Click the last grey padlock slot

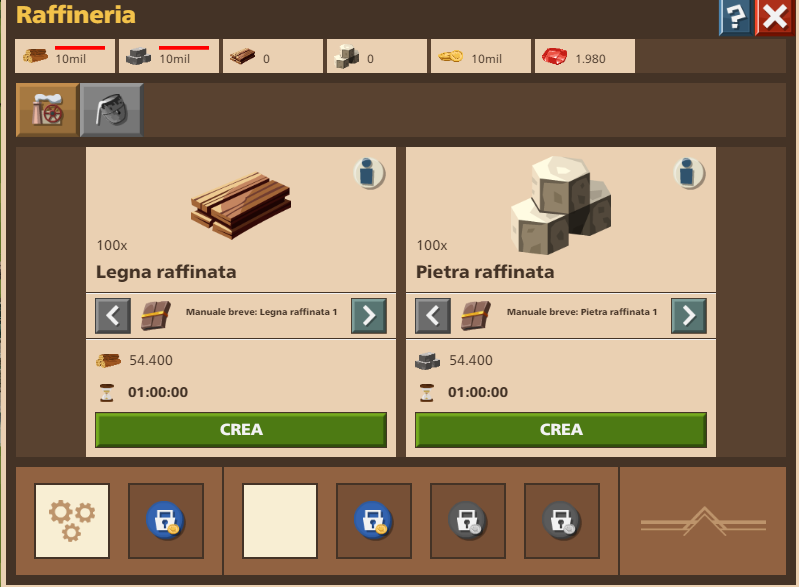[x=562, y=521]
